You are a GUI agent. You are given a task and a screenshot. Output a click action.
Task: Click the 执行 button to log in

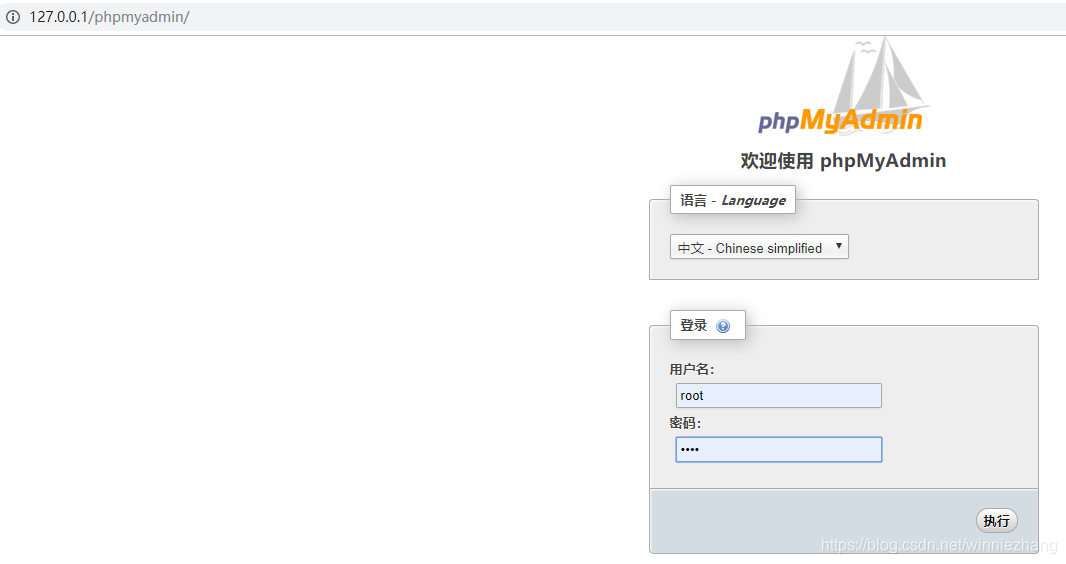coord(996,521)
